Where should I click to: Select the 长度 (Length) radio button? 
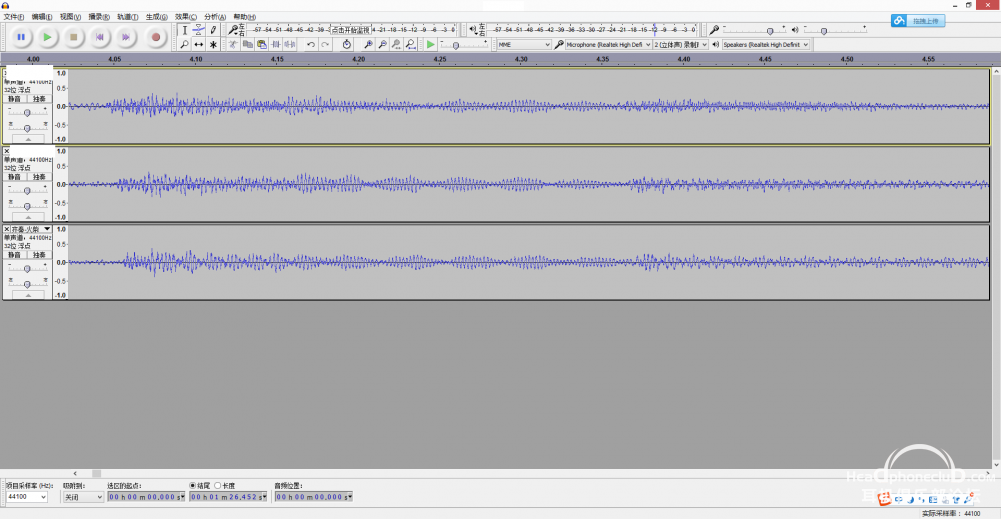coord(218,486)
